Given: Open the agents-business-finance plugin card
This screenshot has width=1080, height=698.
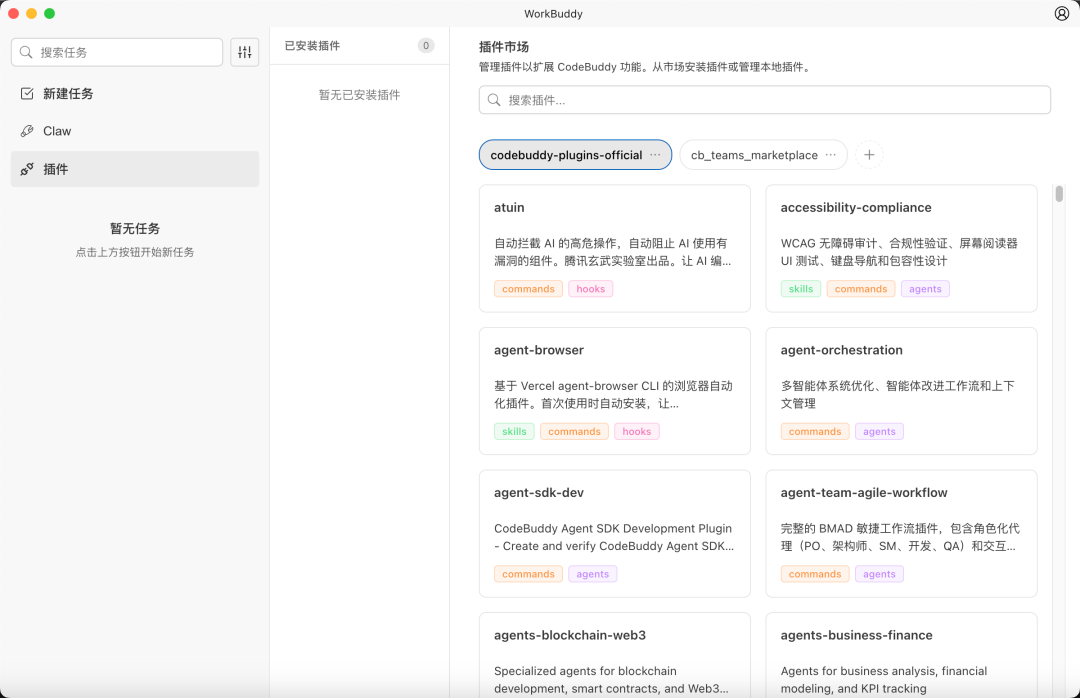Looking at the screenshot, I should pyautogui.click(x=901, y=655).
